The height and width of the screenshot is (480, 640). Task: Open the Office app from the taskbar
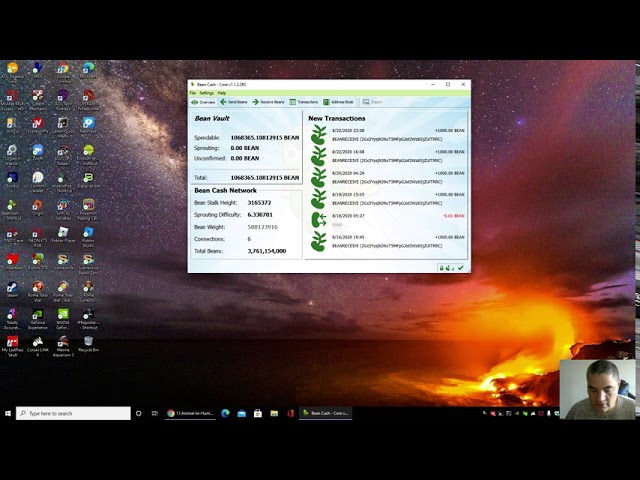click(x=290, y=413)
